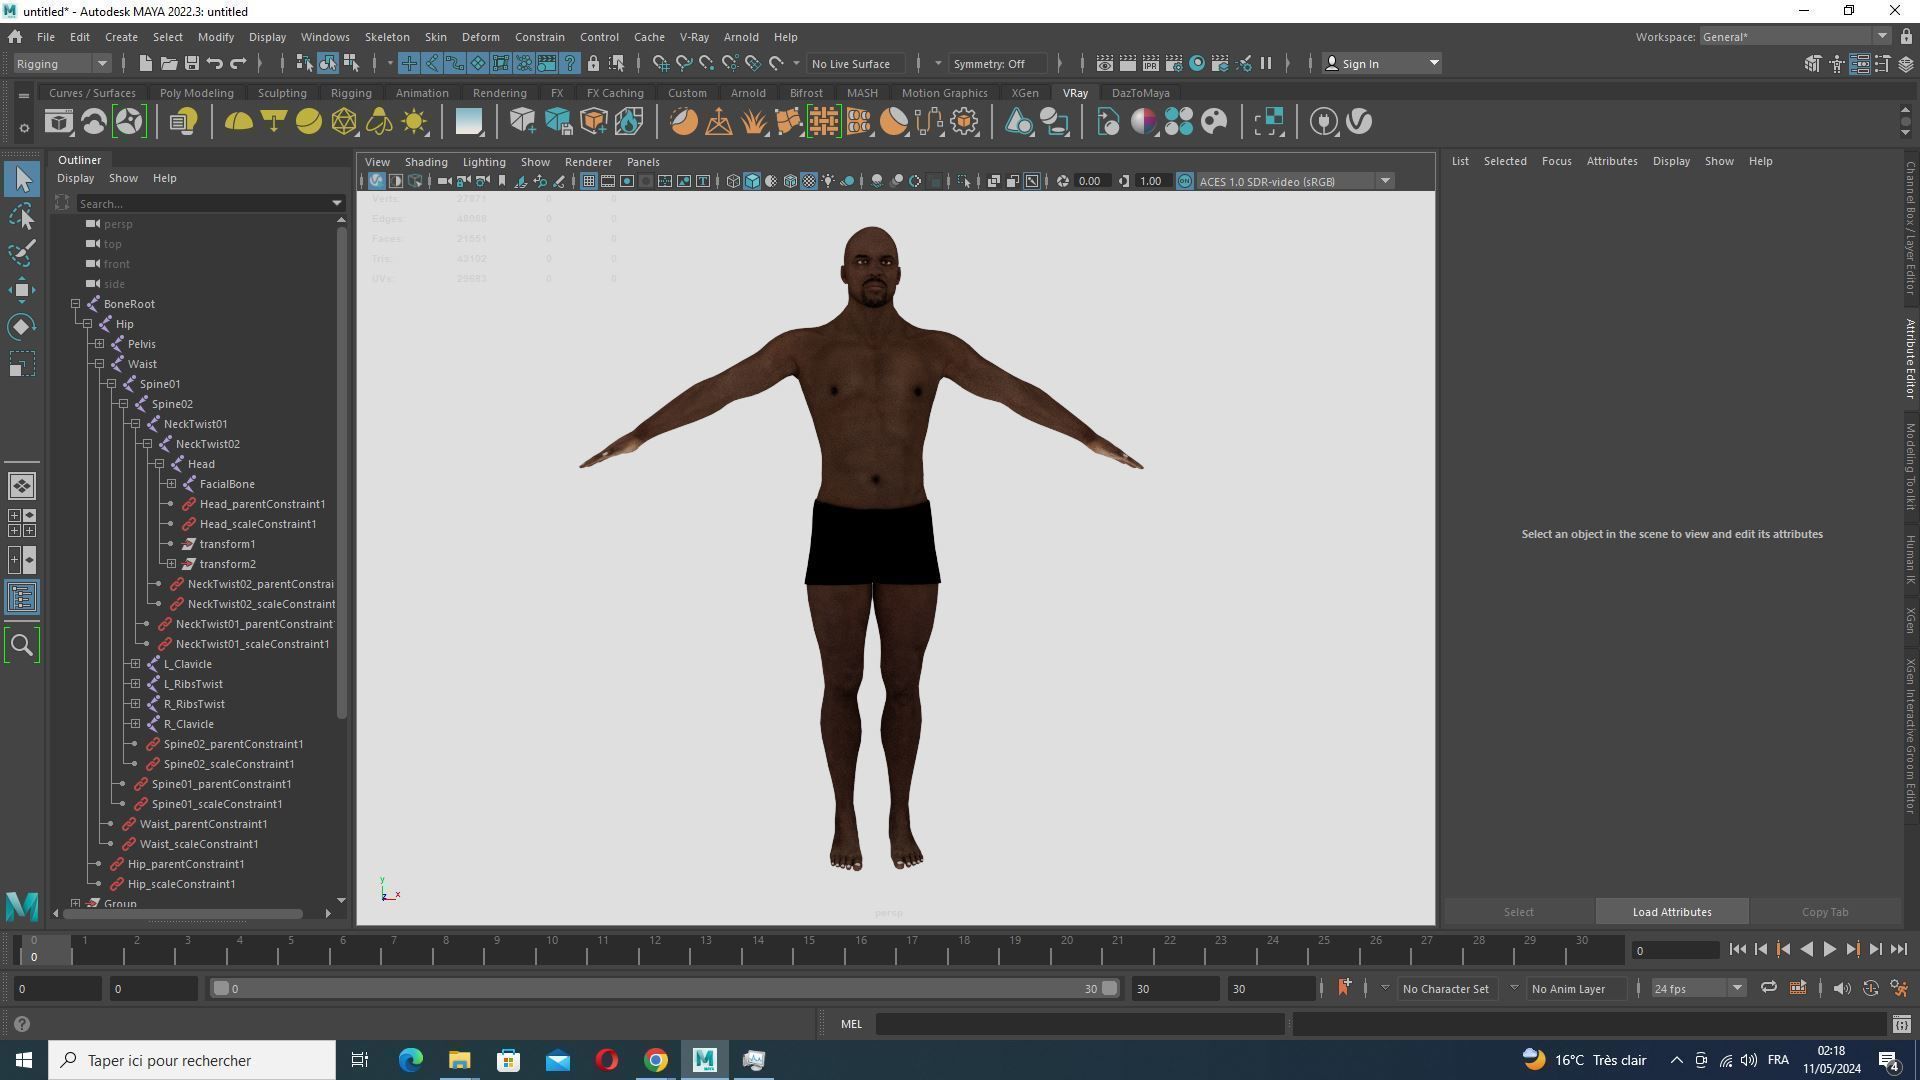Click the New Scene icon

[x=145, y=63]
